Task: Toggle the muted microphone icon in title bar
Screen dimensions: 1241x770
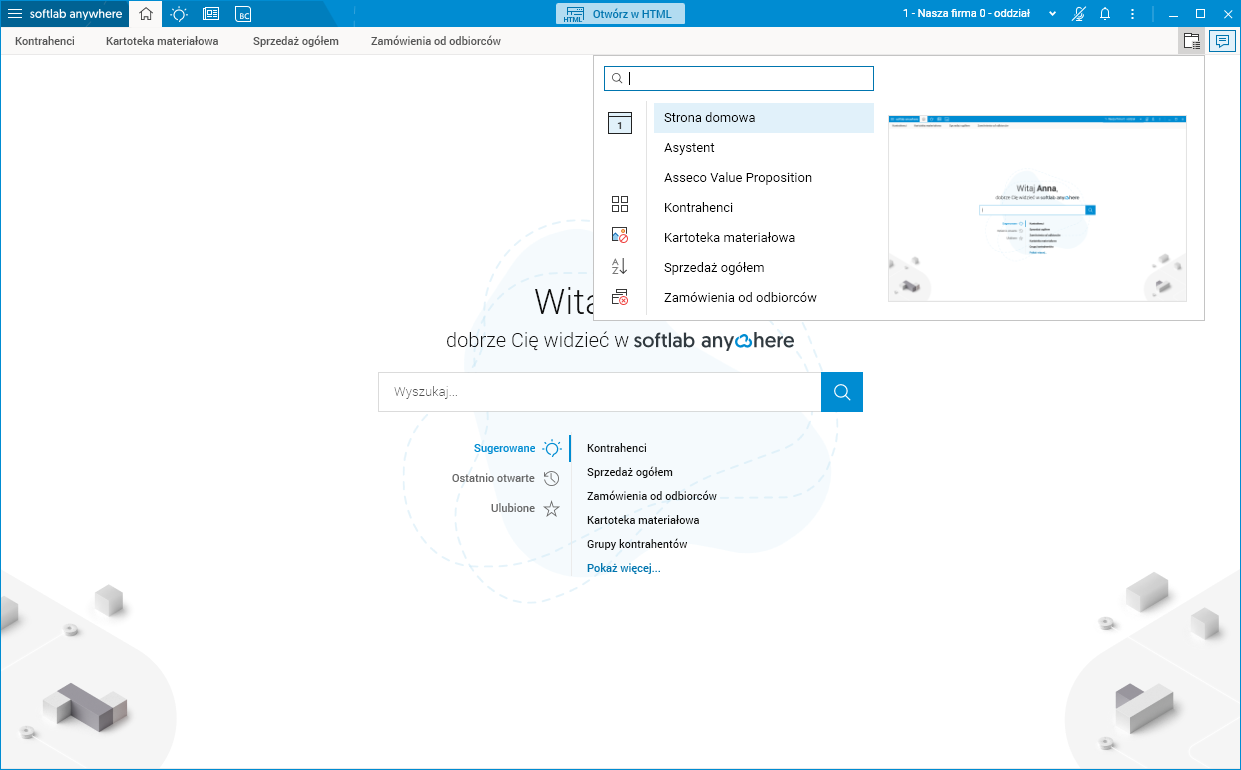Action: [1079, 14]
